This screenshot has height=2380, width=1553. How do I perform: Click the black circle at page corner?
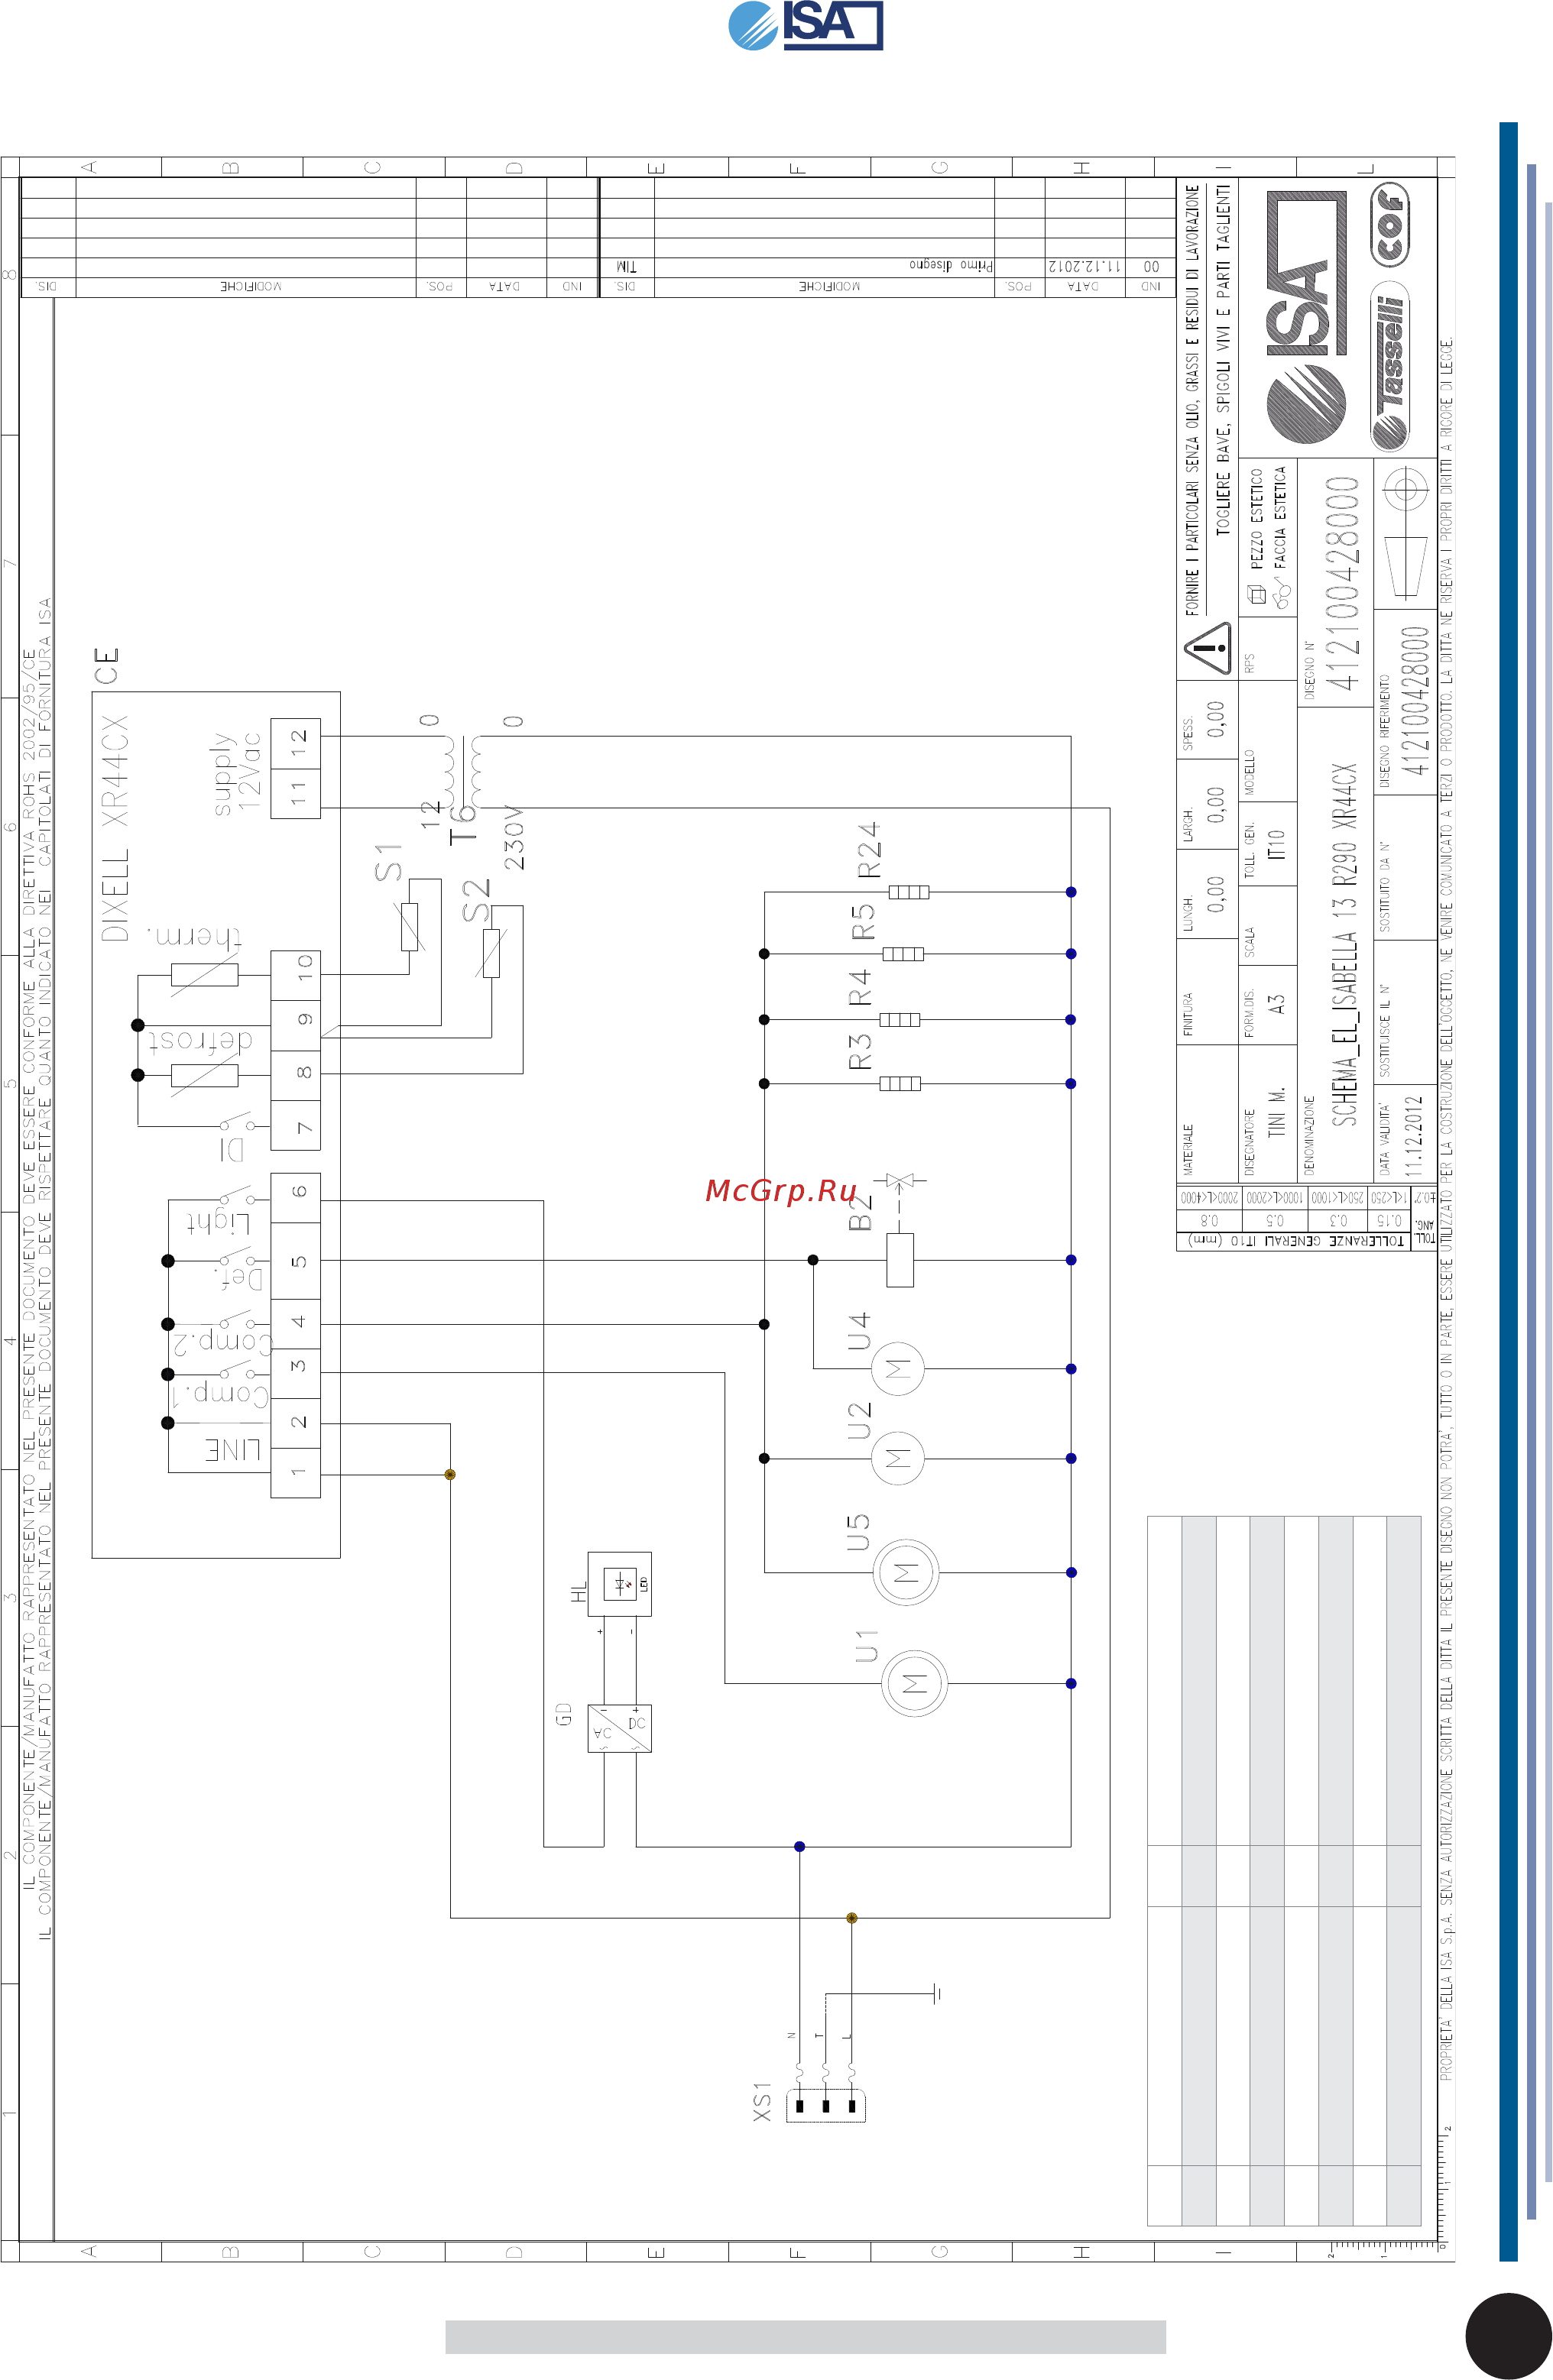(x=1509, y=2337)
